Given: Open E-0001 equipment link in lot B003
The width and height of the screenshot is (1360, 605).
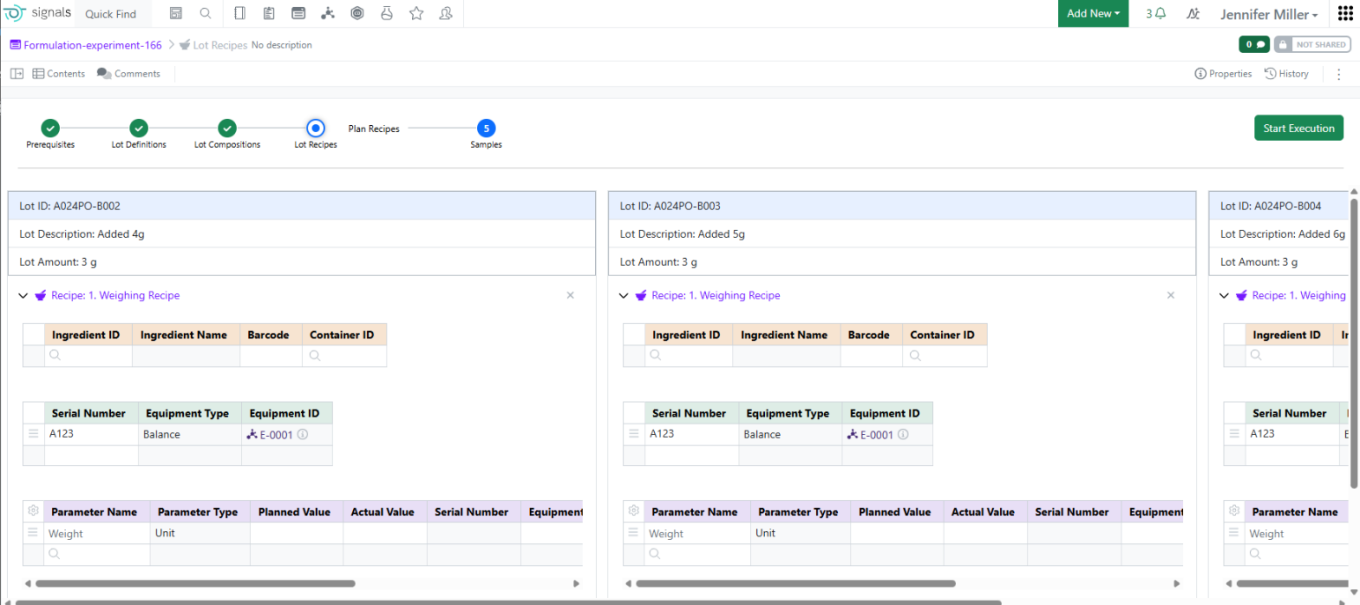Looking at the screenshot, I should point(876,435).
